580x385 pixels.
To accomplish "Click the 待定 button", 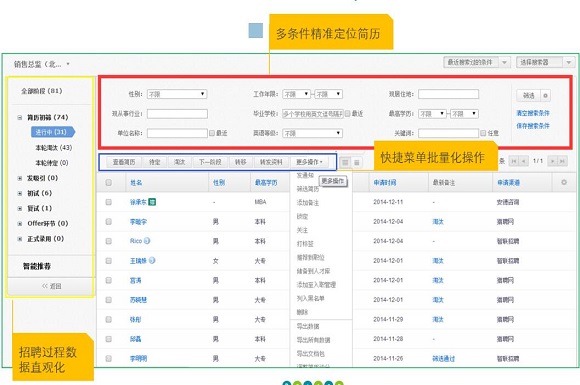I will (155, 162).
